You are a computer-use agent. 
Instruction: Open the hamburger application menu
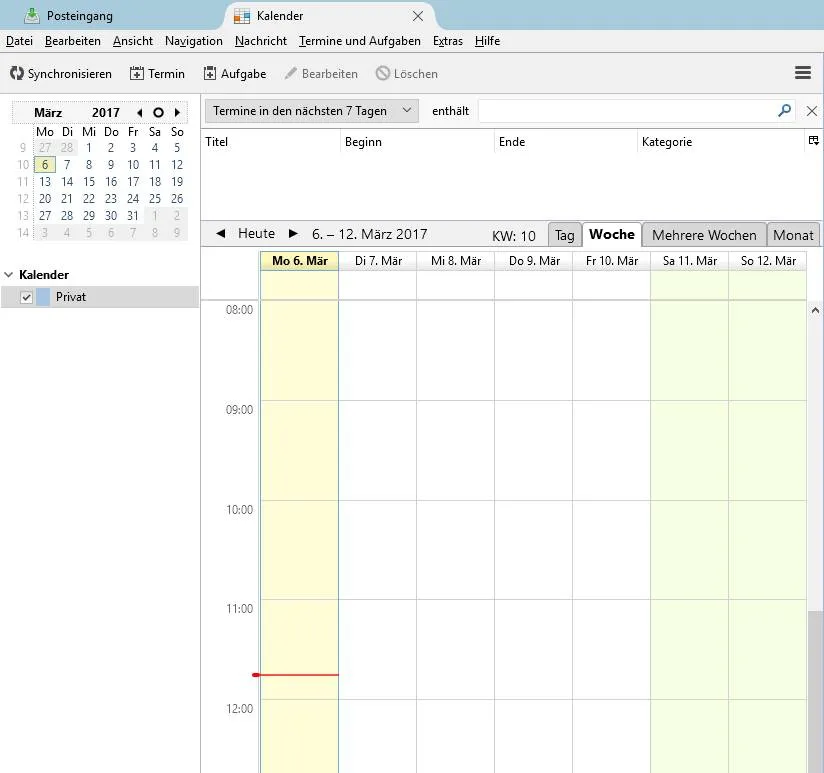click(x=802, y=73)
